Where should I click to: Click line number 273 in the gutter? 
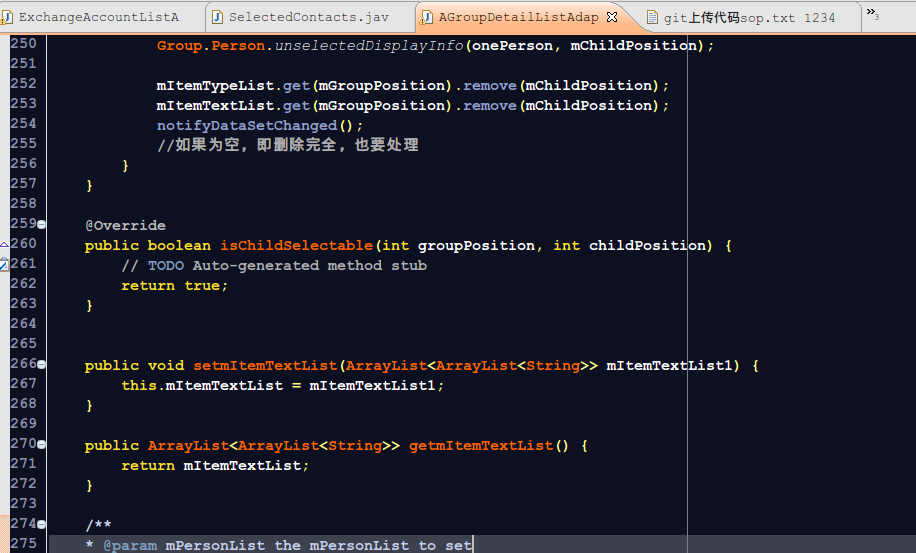tap(23, 503)
